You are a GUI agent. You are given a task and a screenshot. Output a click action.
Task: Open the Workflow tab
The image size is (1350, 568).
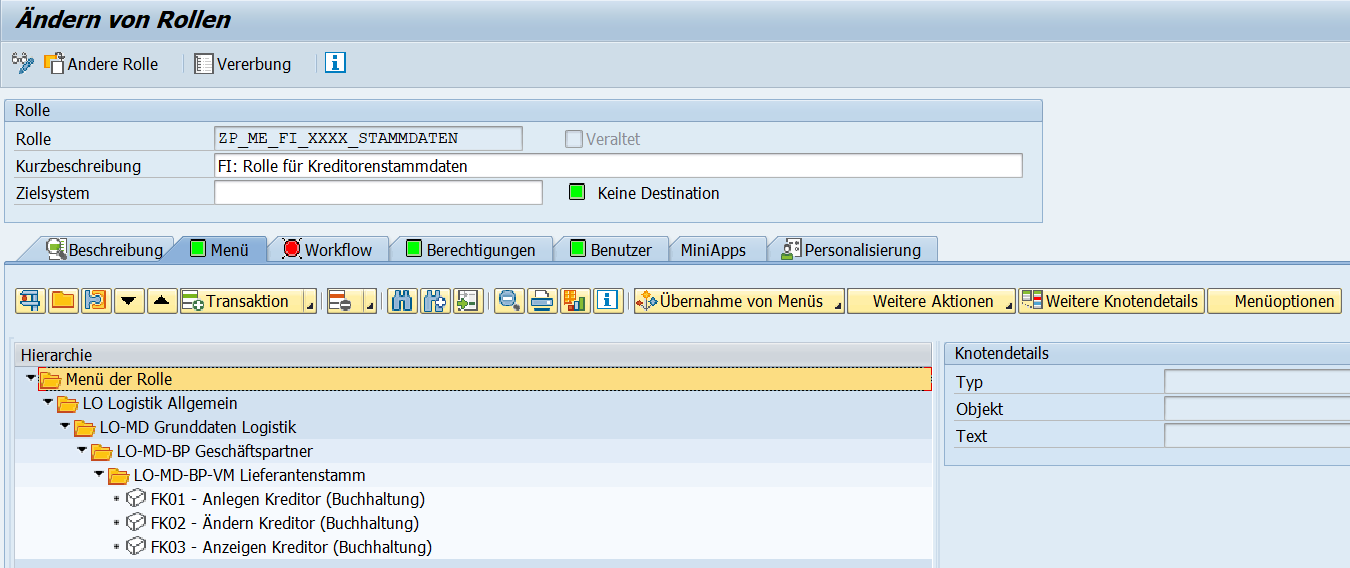point(327,250)
